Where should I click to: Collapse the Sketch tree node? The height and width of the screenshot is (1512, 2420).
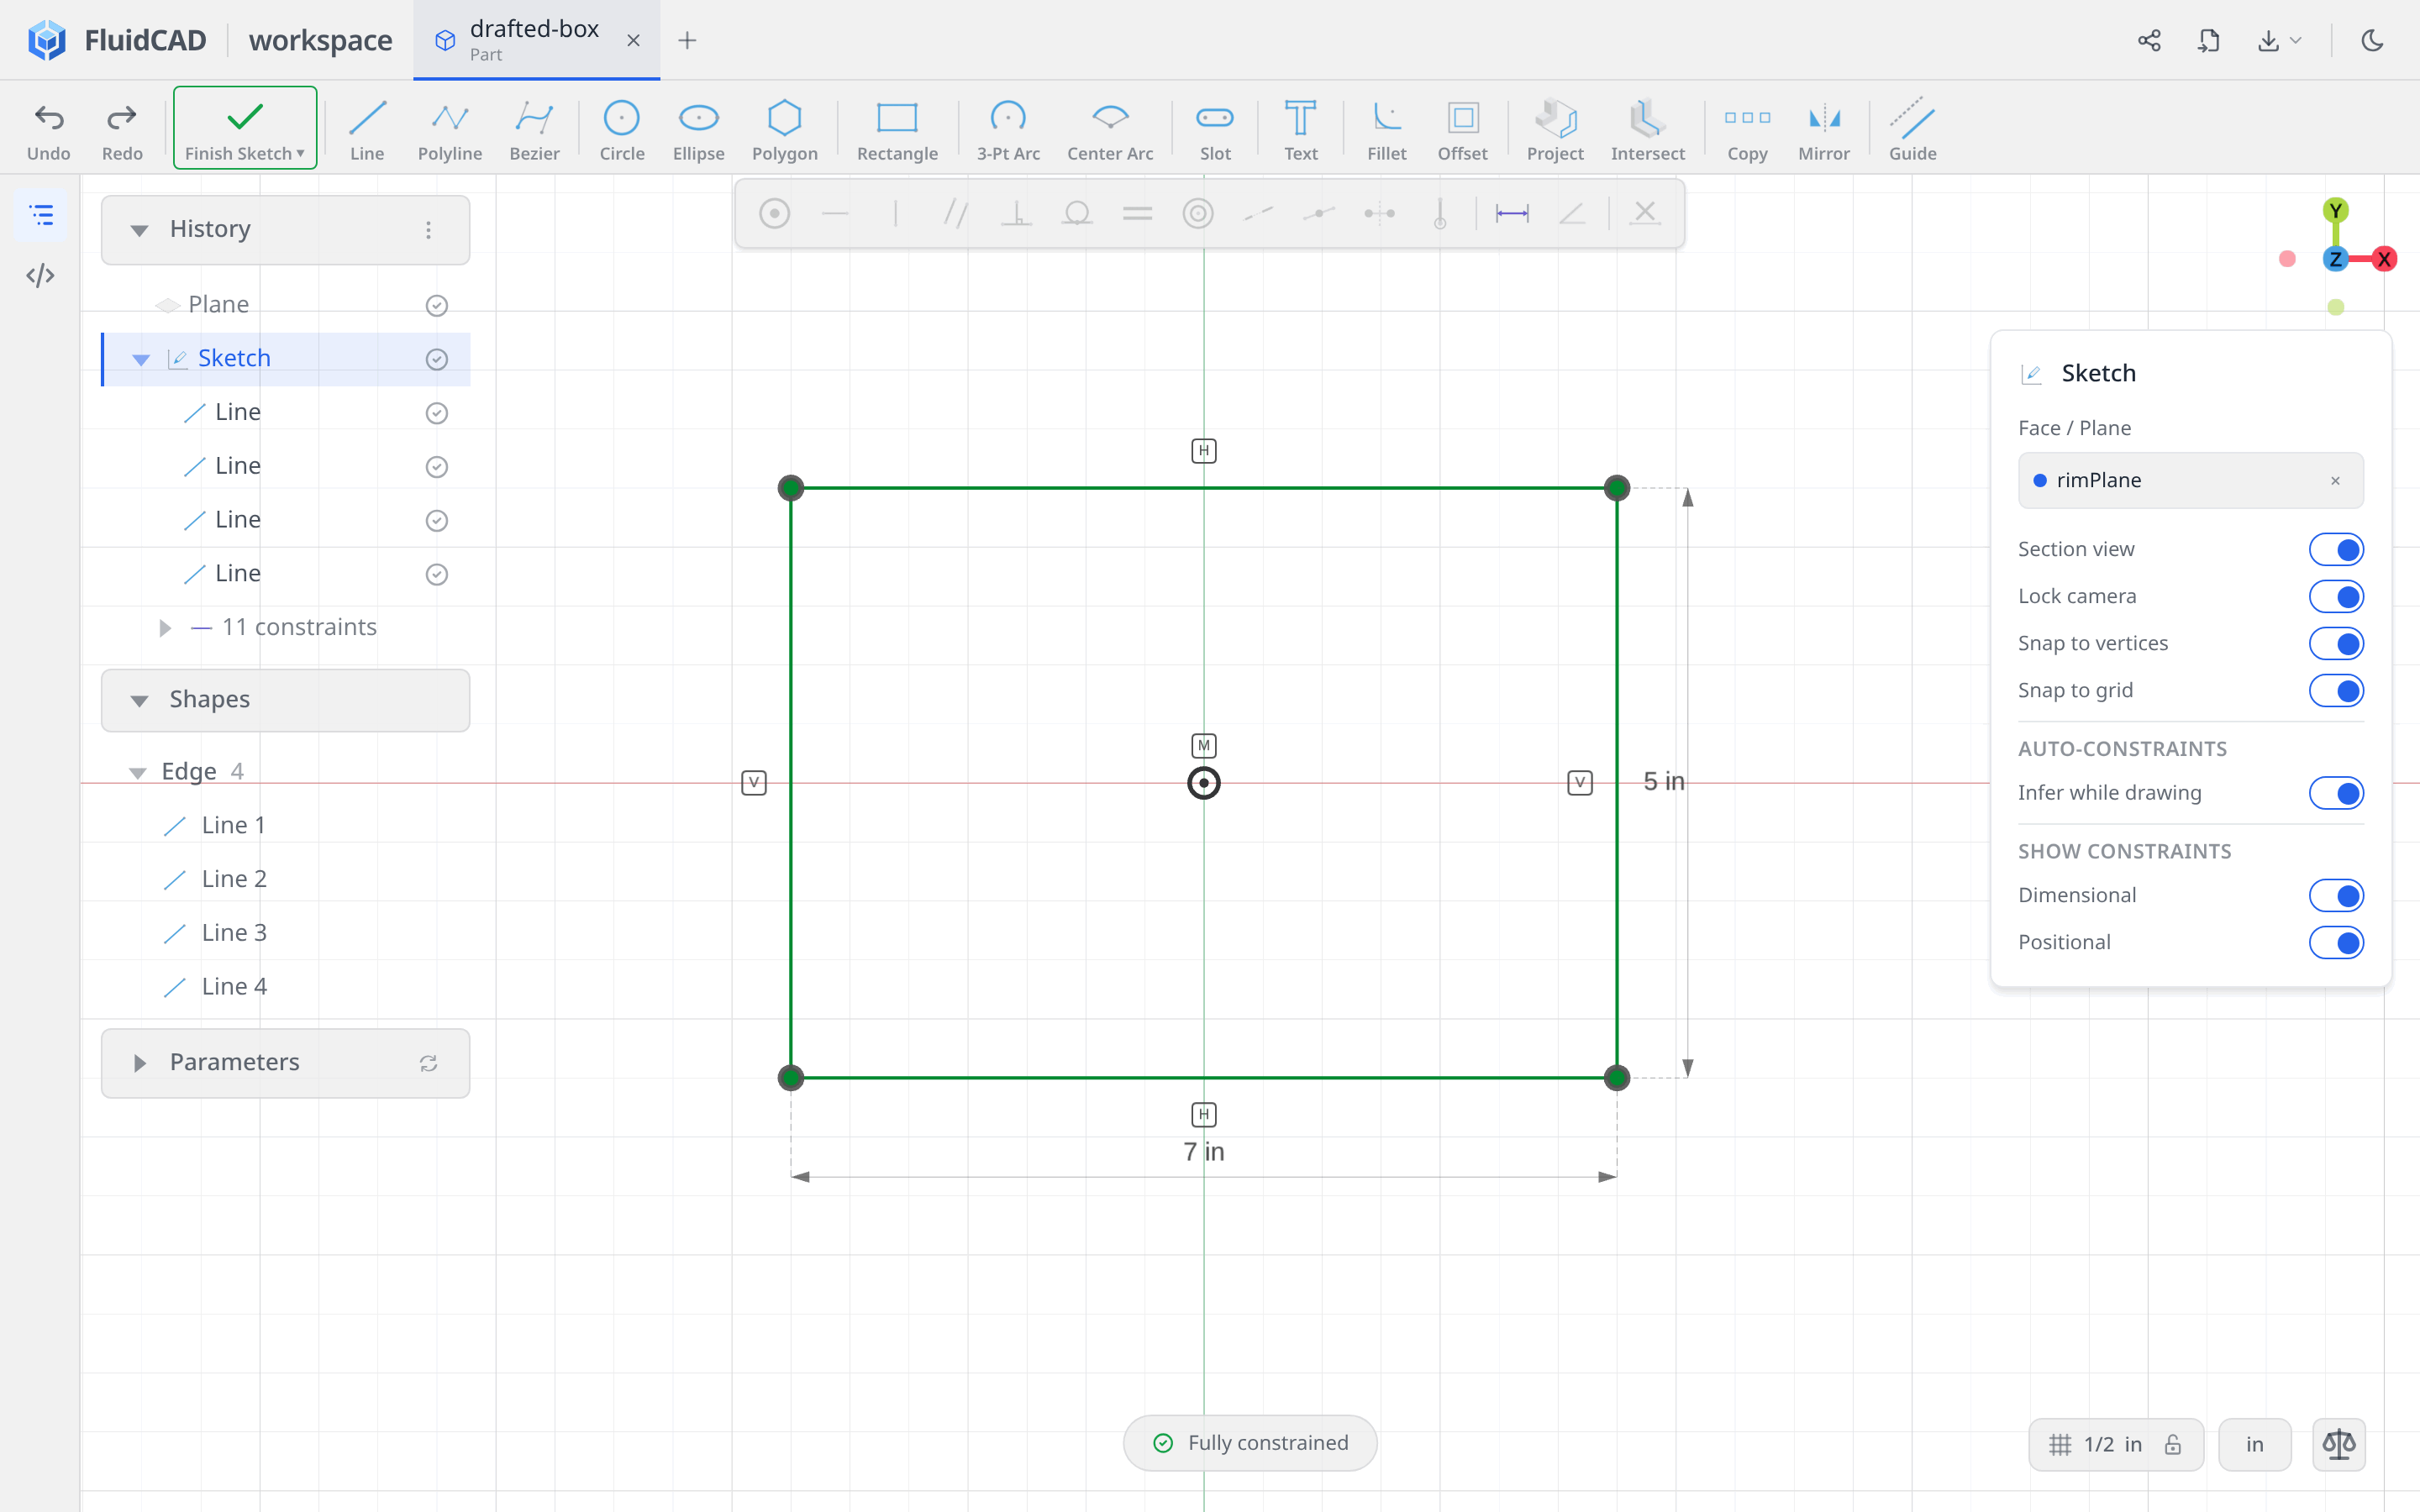pos(141,359)
